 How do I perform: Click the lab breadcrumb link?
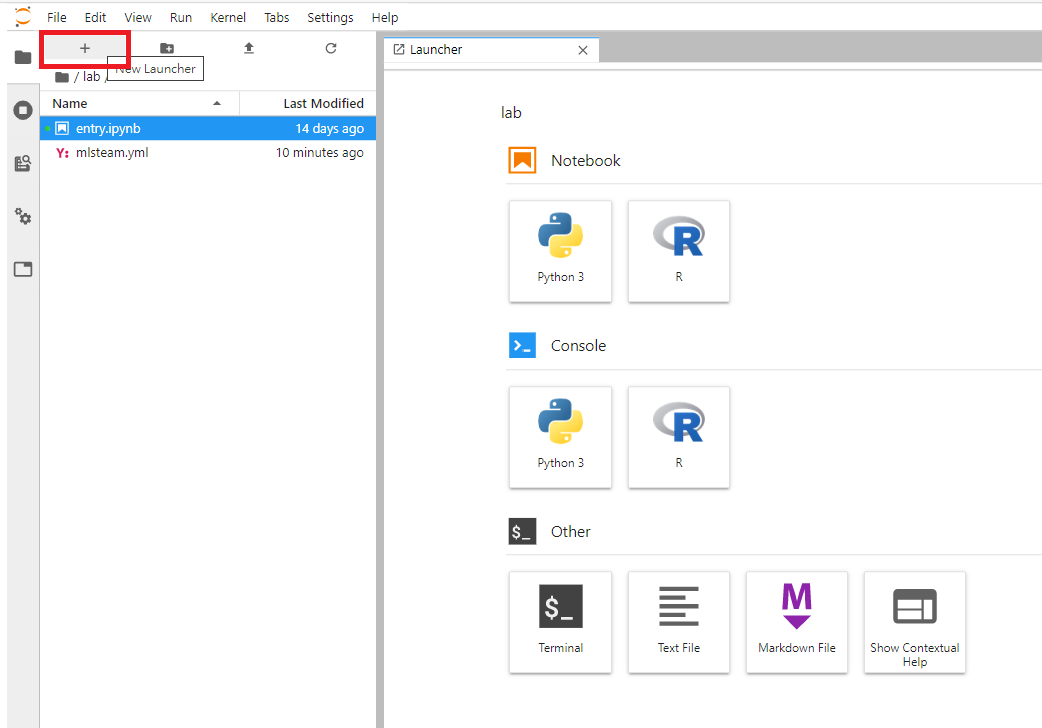coord(91,77)
